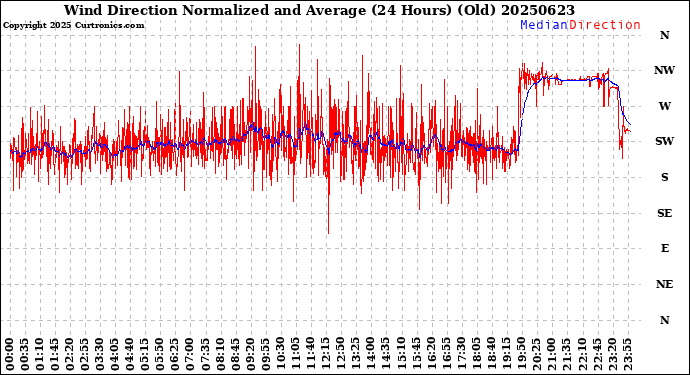Click the 13:25 time label

356,354
